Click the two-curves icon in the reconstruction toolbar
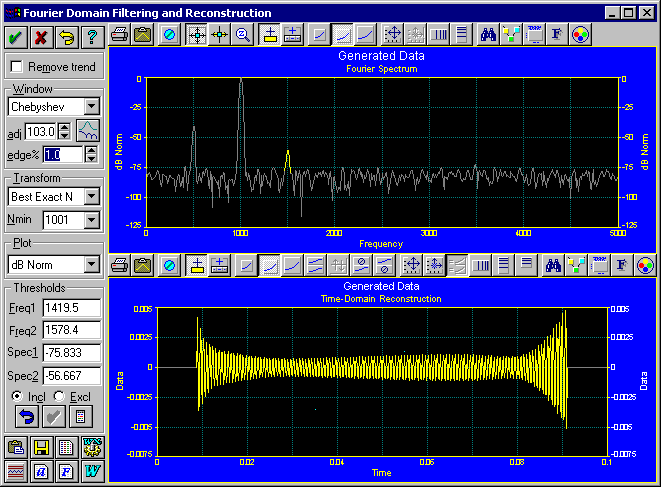Screen dimensions: 661x487 315,266
